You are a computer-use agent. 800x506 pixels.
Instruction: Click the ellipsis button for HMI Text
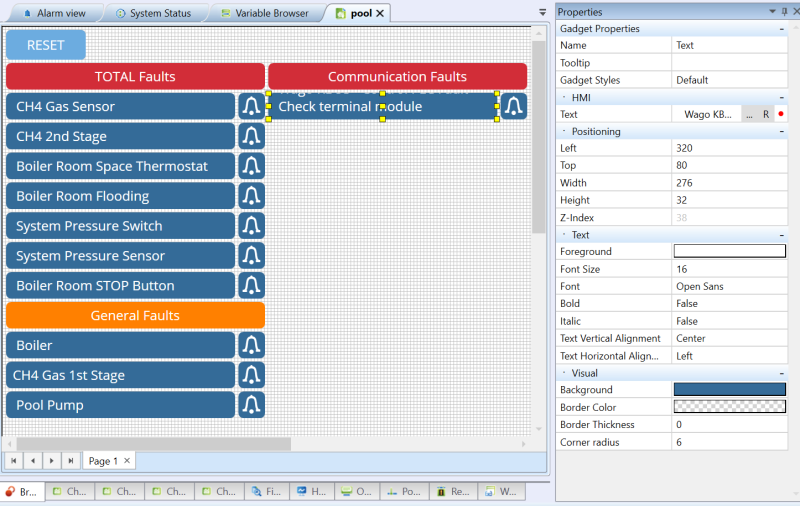pyautogui.click(x=749, y=114)
